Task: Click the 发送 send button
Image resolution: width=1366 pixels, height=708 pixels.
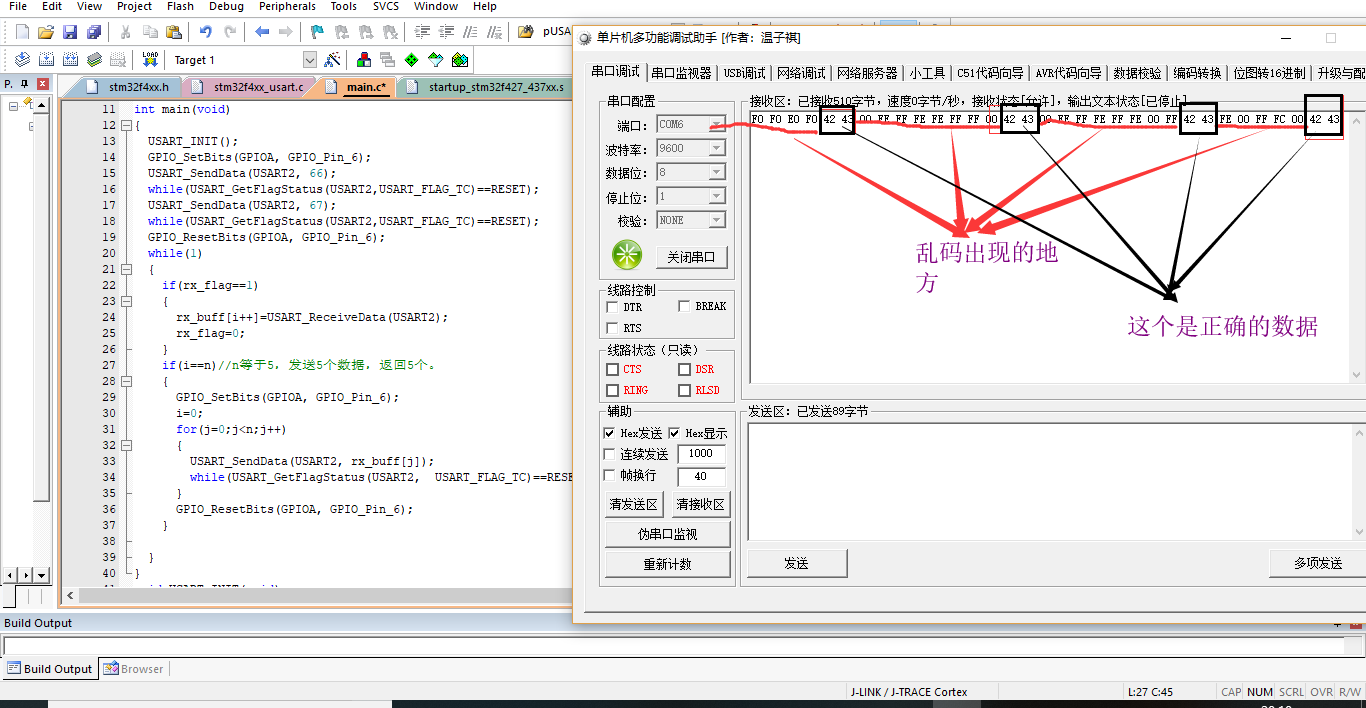Action: click(797, 563)
